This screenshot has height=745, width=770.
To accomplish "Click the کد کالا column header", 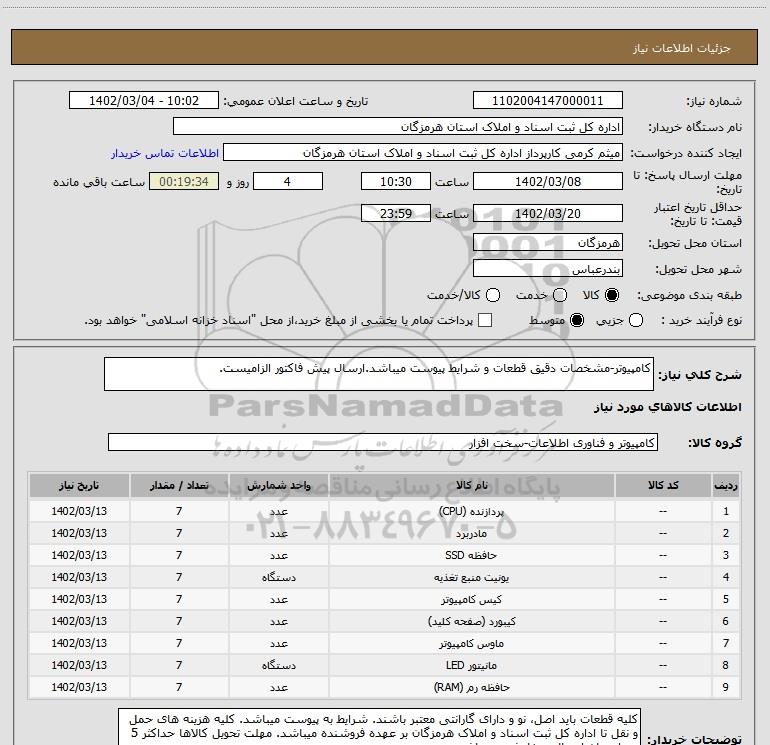I will pyautogui.click(x=663, y=485).
